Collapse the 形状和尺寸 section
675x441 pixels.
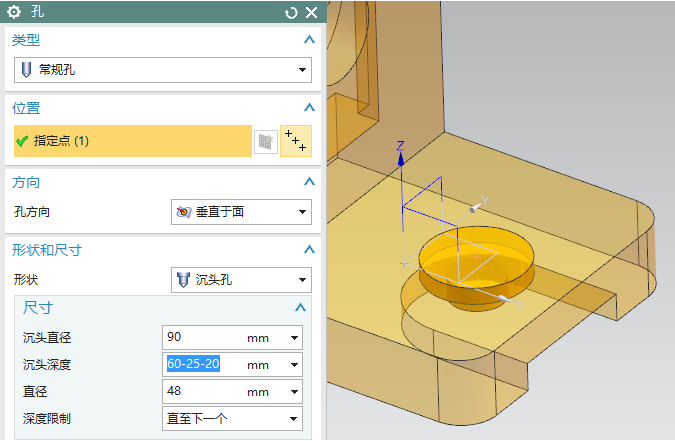(x=309, y=250)
